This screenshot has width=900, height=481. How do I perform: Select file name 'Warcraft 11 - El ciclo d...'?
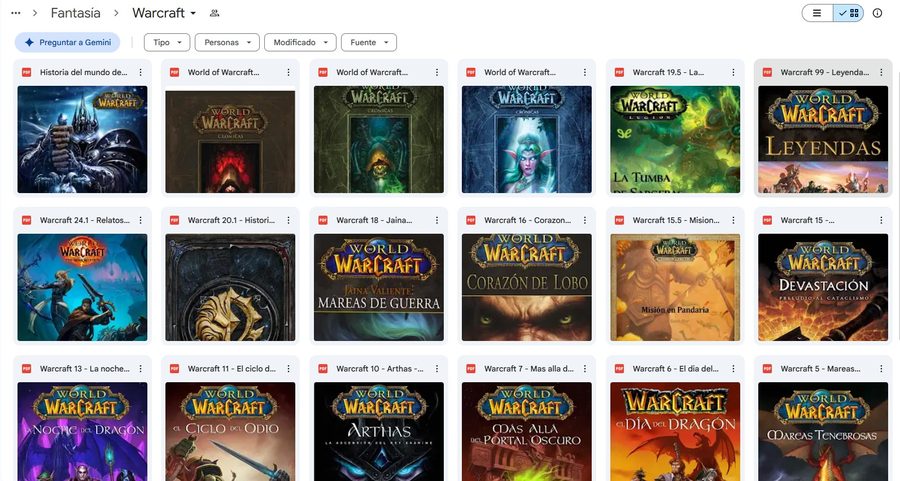click(x=232, y=368)
